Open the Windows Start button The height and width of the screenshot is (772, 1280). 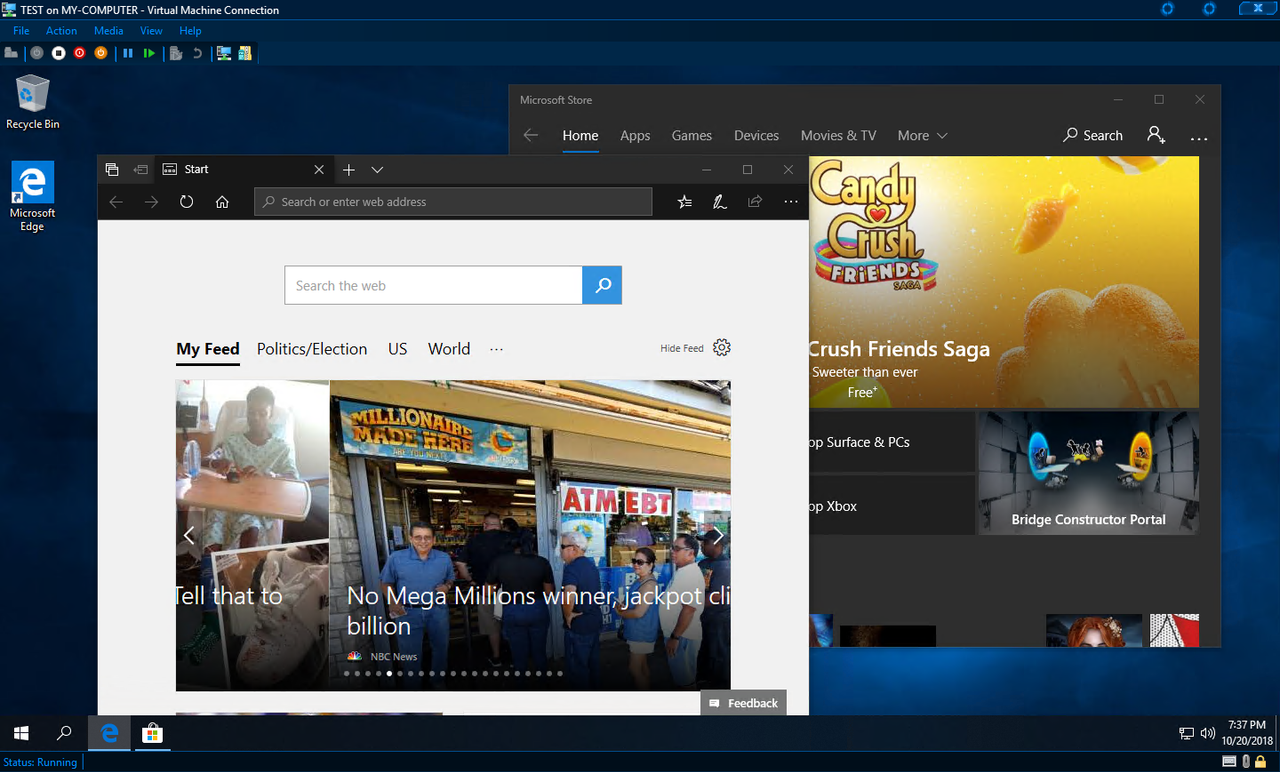[21, 733]
